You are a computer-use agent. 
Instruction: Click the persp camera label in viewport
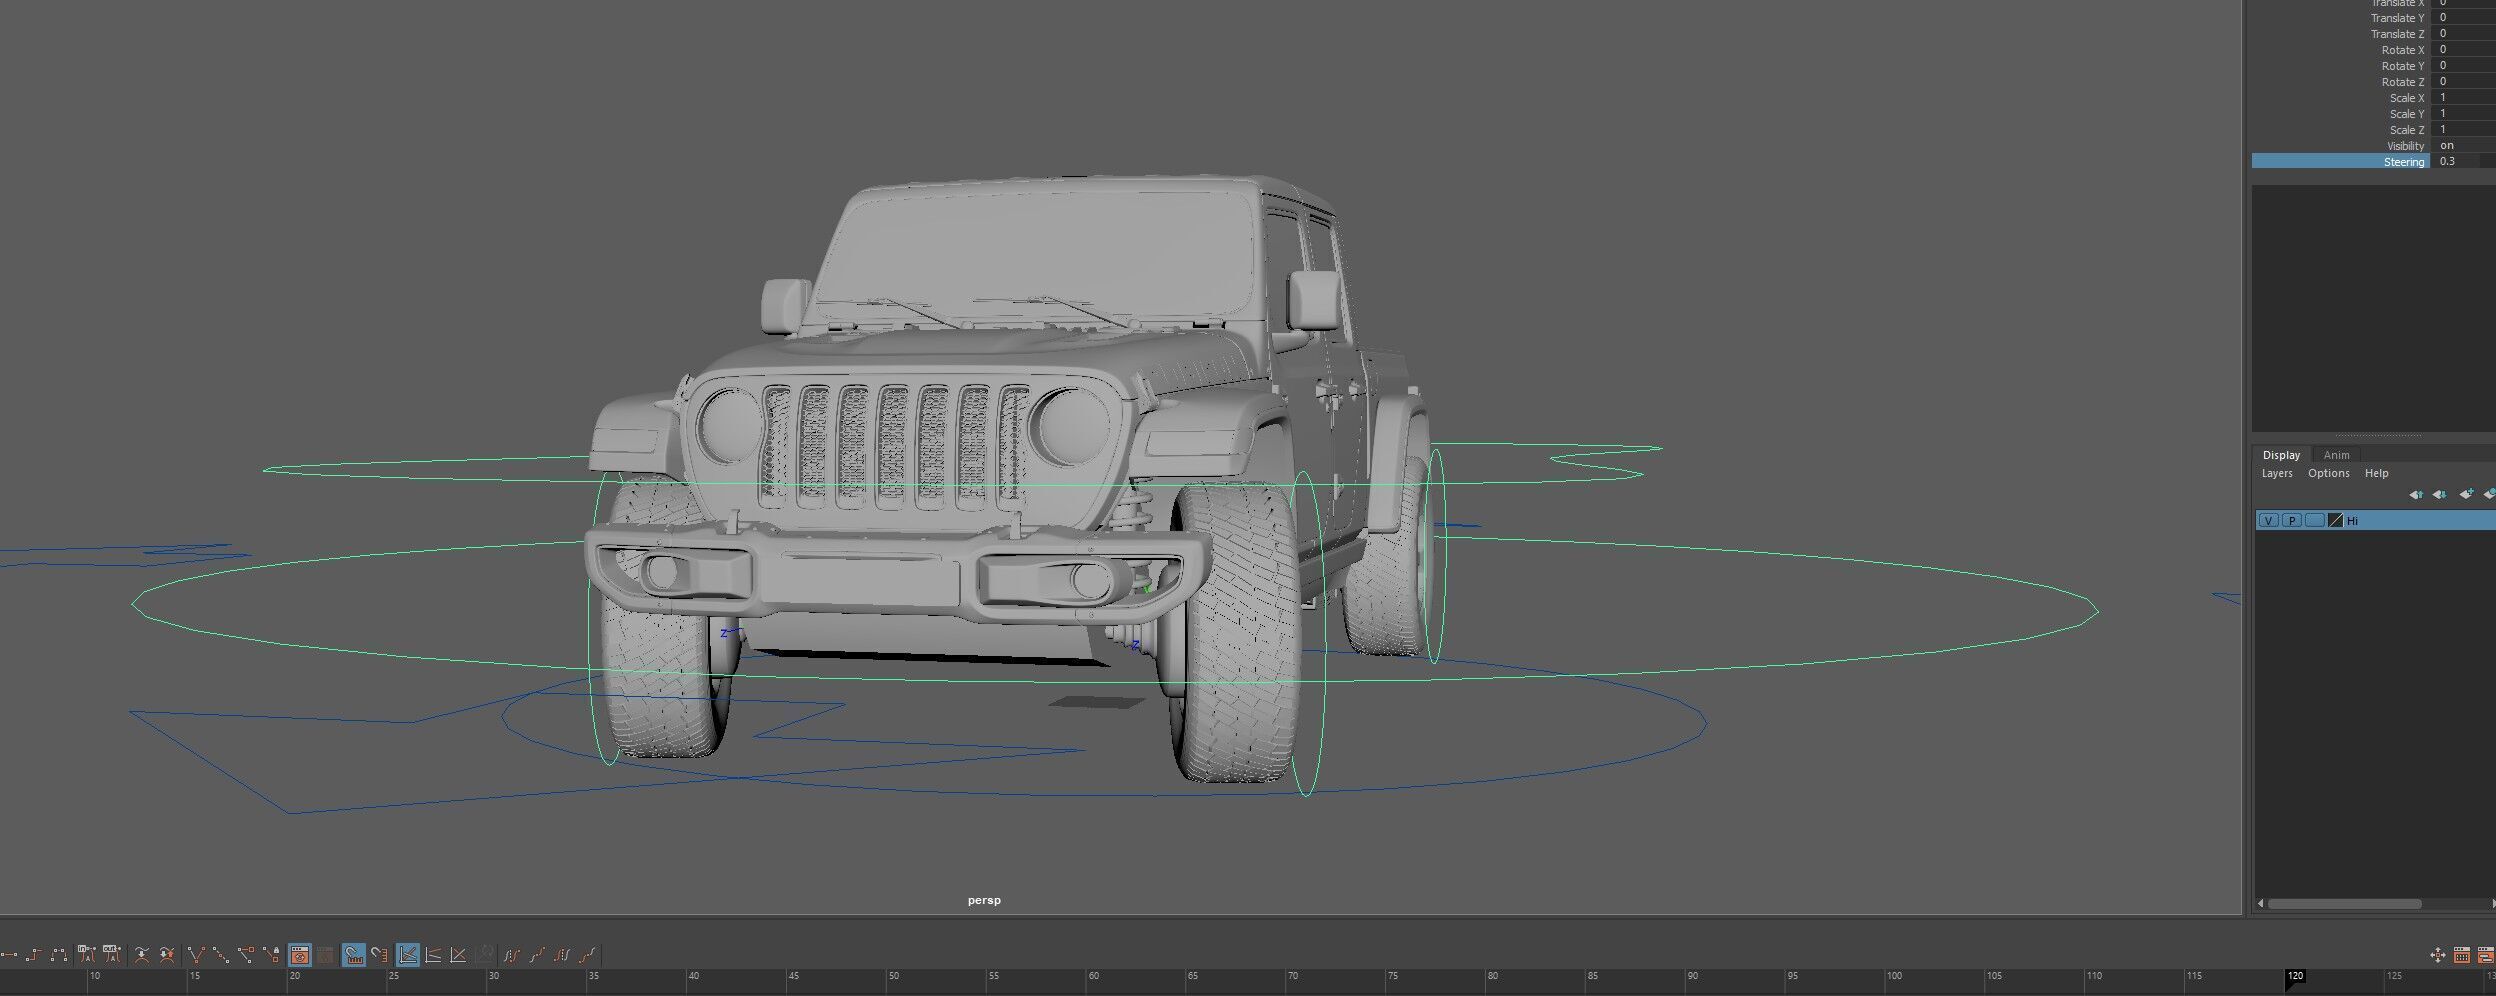984,900
